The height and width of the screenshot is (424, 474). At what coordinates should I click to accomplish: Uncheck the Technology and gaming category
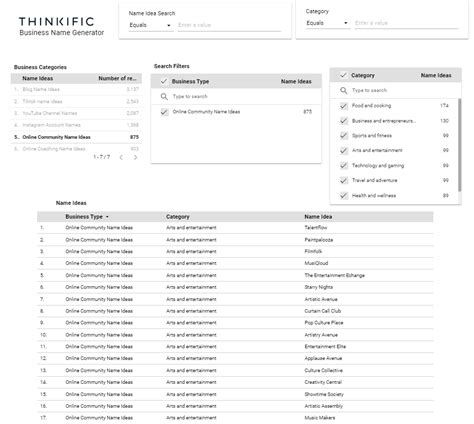pyautogui.click(x=344, y=166)
